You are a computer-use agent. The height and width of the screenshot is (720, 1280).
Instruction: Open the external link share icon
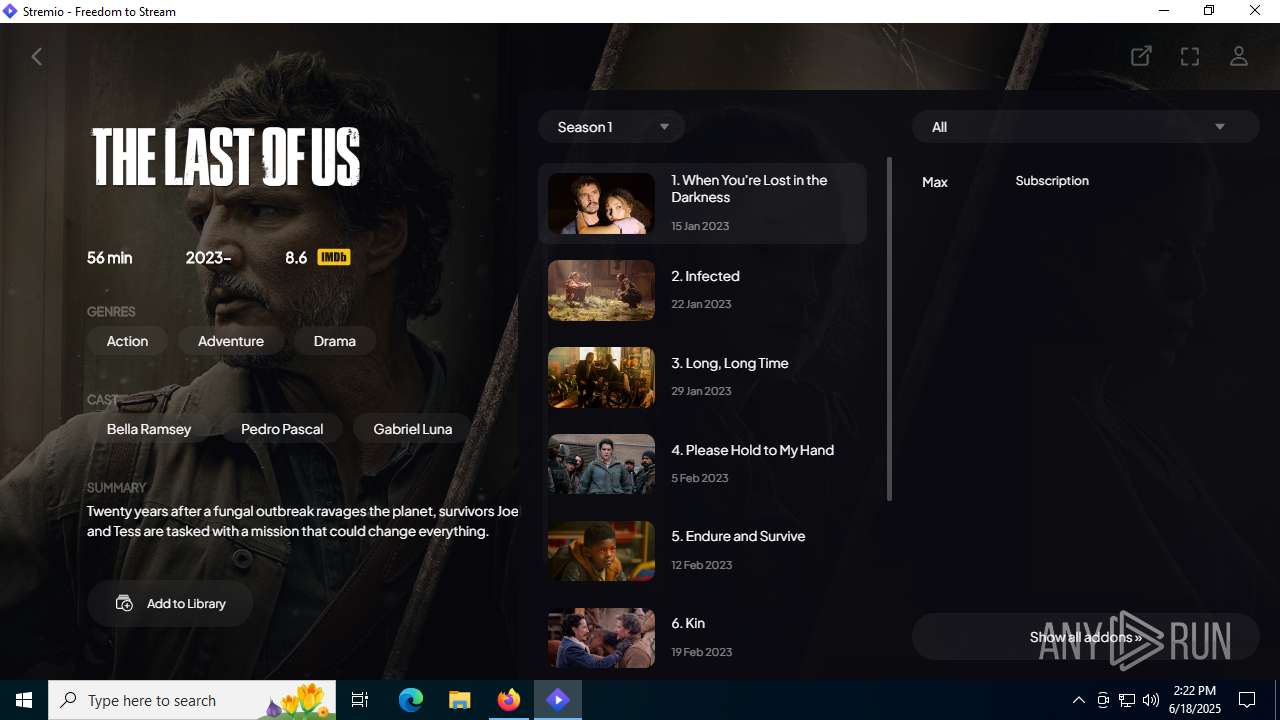pos(1141,57)
